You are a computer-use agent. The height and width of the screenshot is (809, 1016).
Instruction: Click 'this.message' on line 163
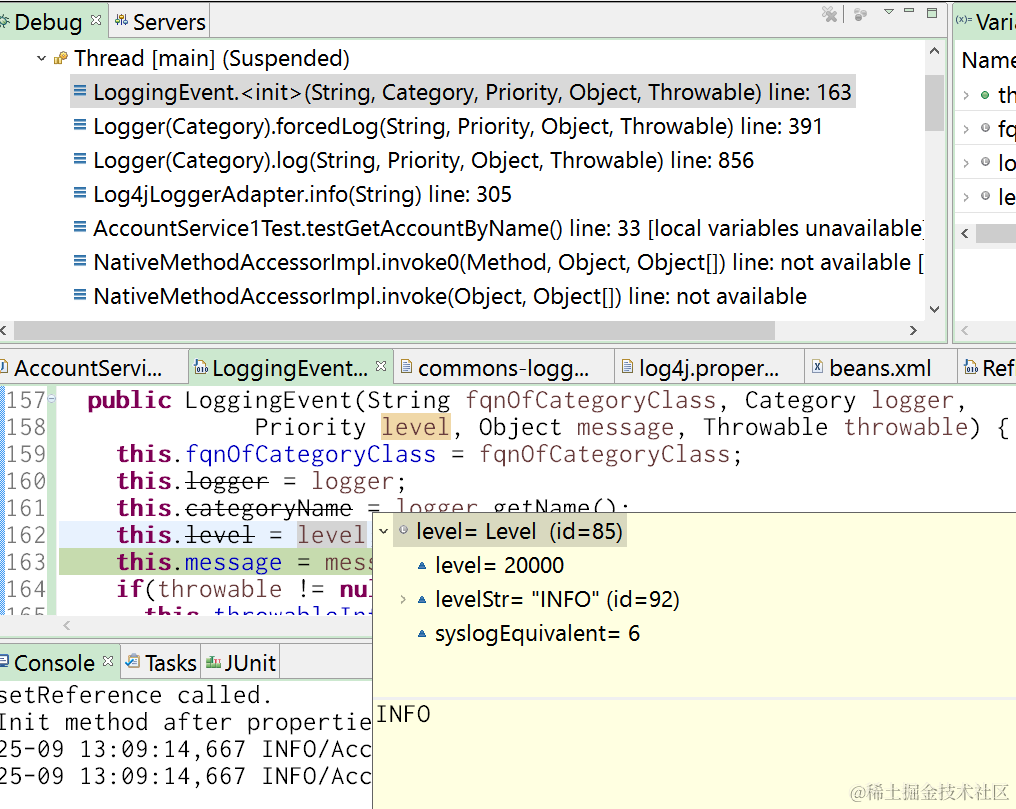[x=199, y=562]
